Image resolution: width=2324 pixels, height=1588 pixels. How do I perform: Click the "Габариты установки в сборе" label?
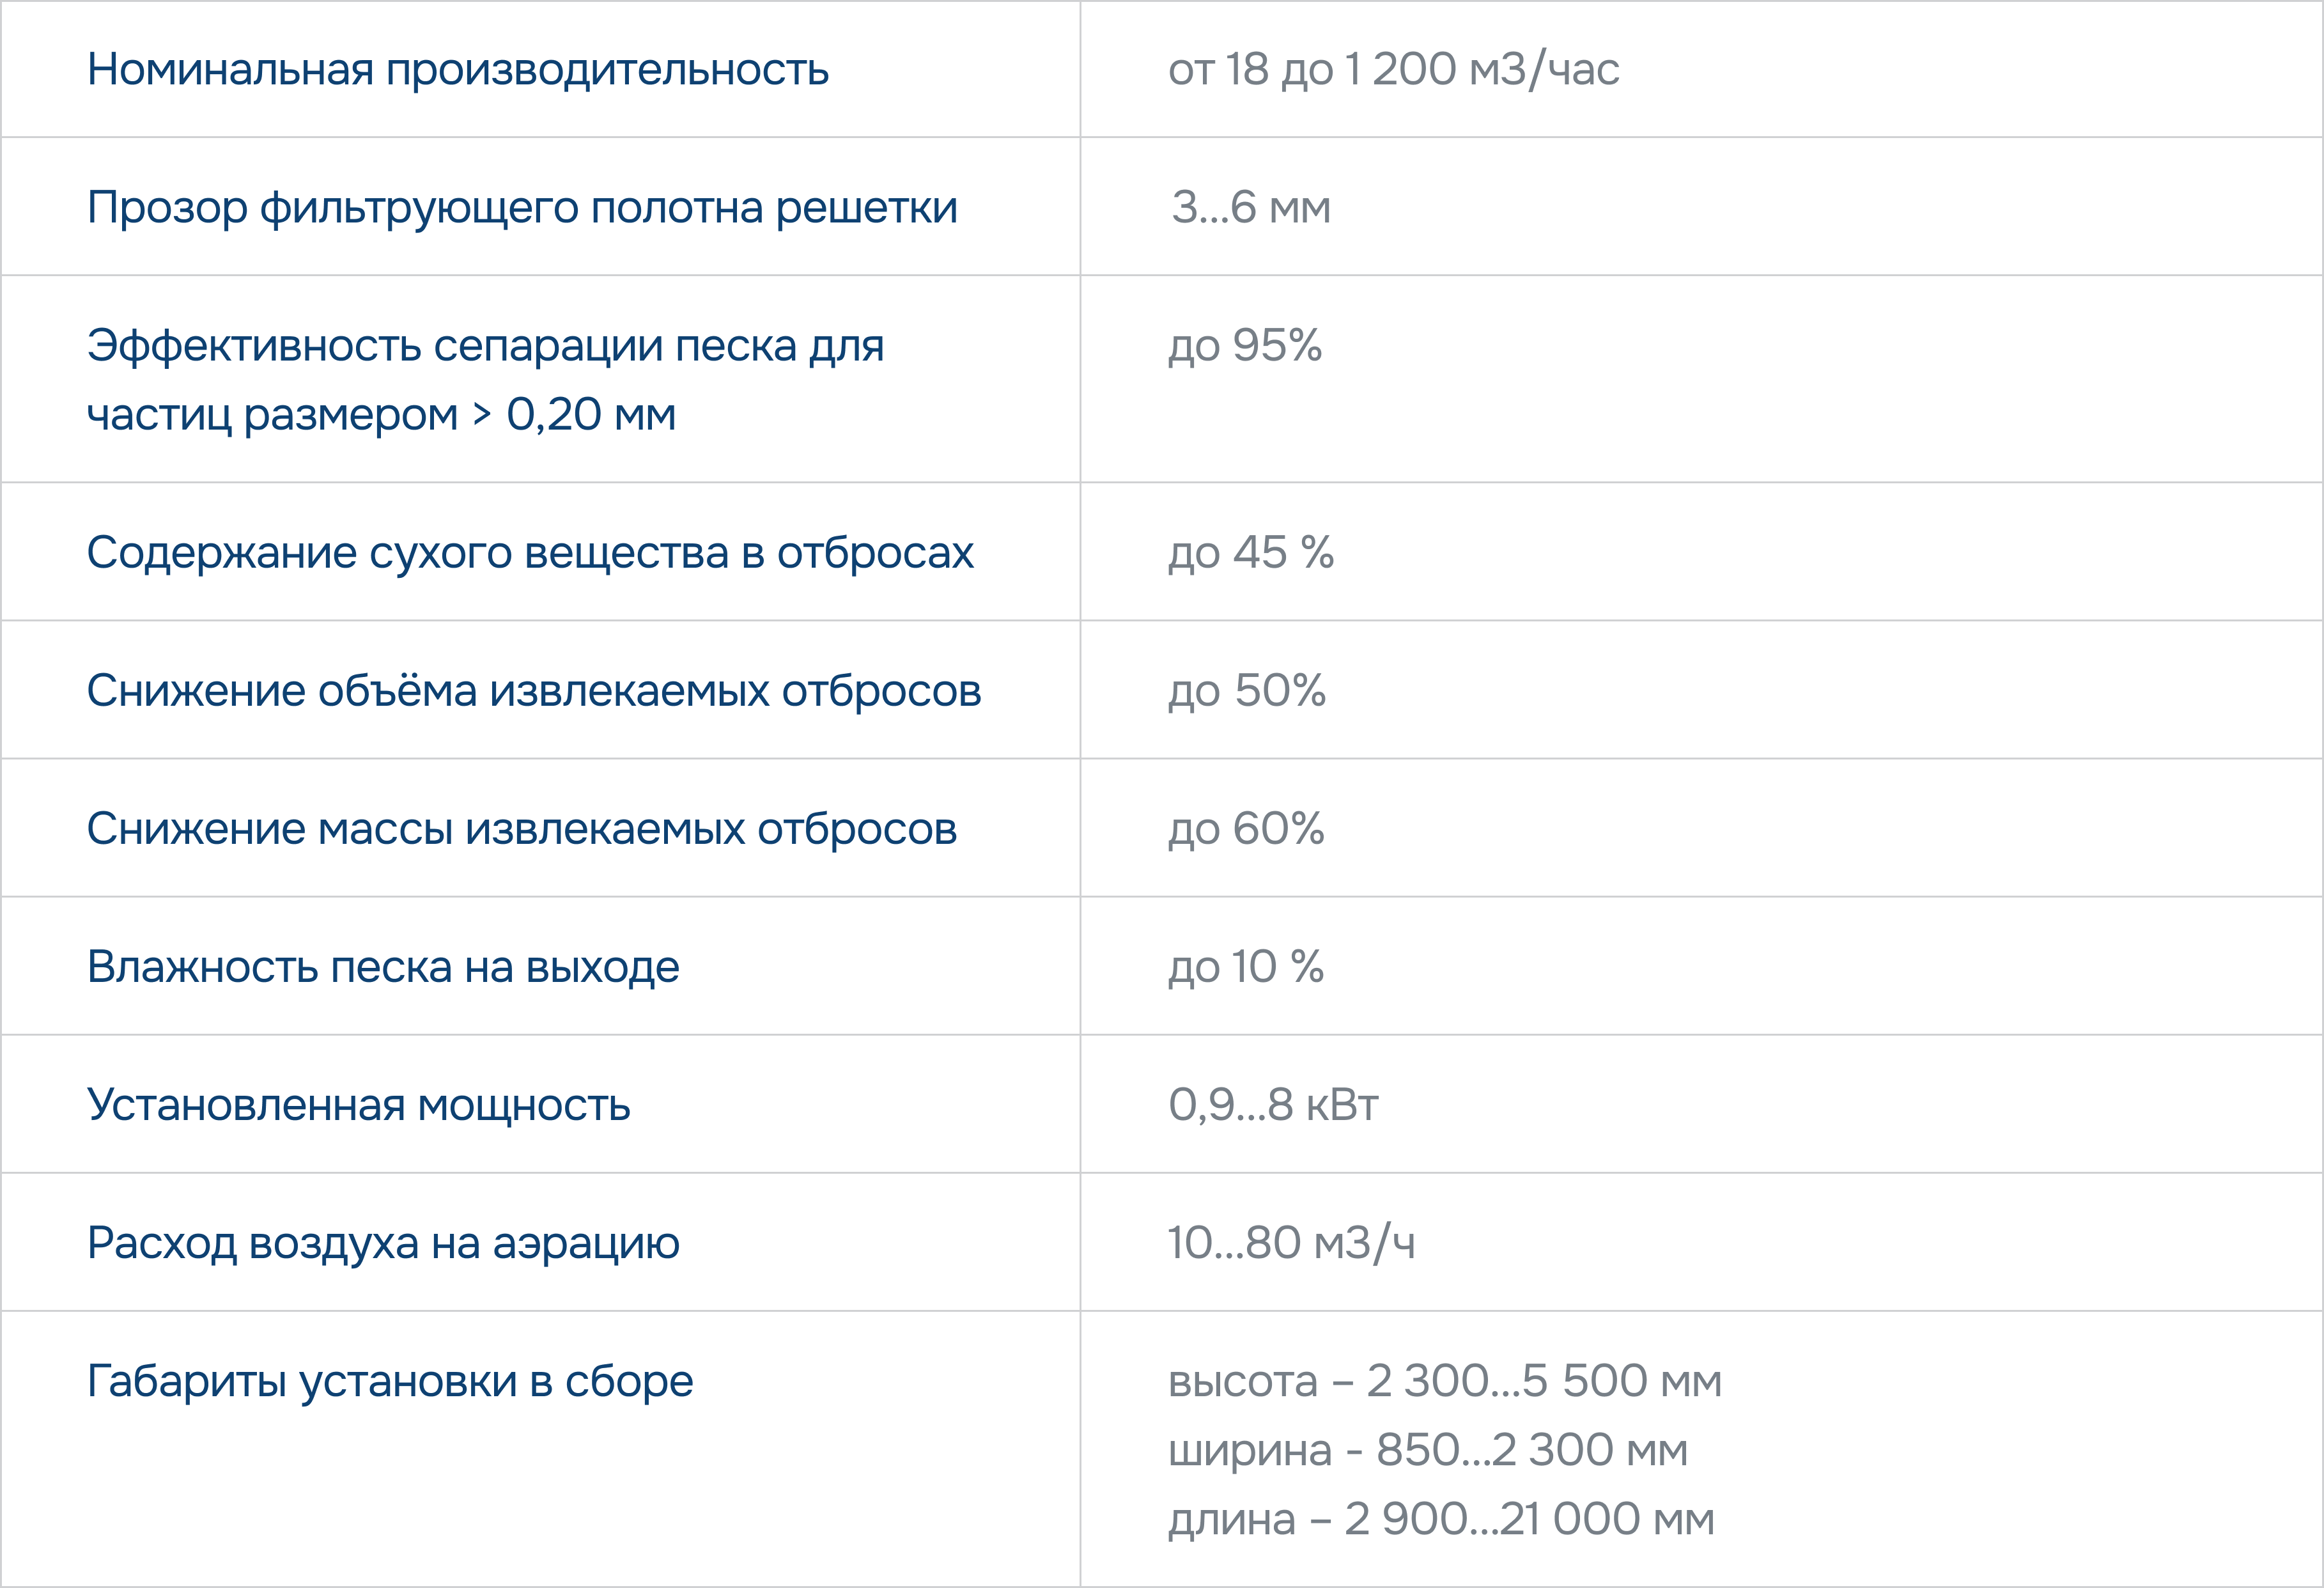click(390, 1381)
